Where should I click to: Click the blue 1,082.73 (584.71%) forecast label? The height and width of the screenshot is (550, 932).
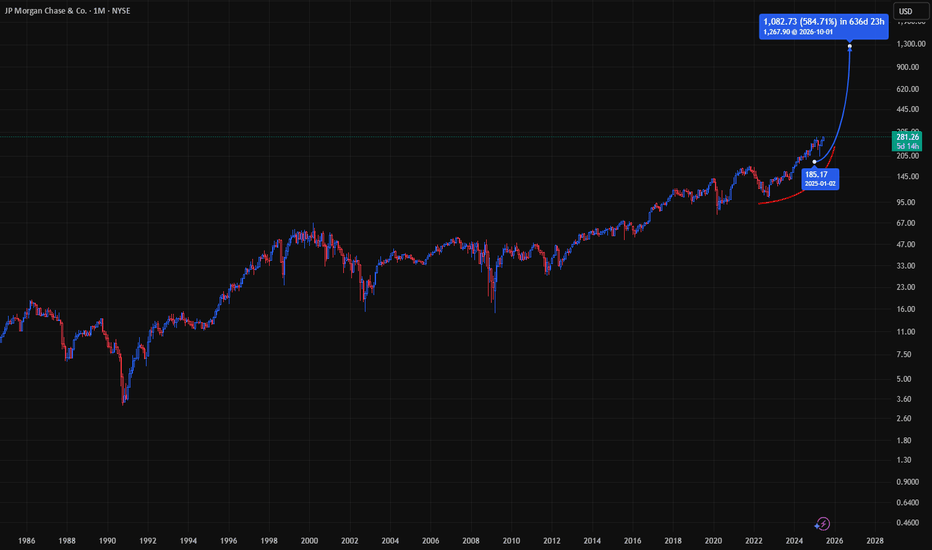click(x=823, y=26)
